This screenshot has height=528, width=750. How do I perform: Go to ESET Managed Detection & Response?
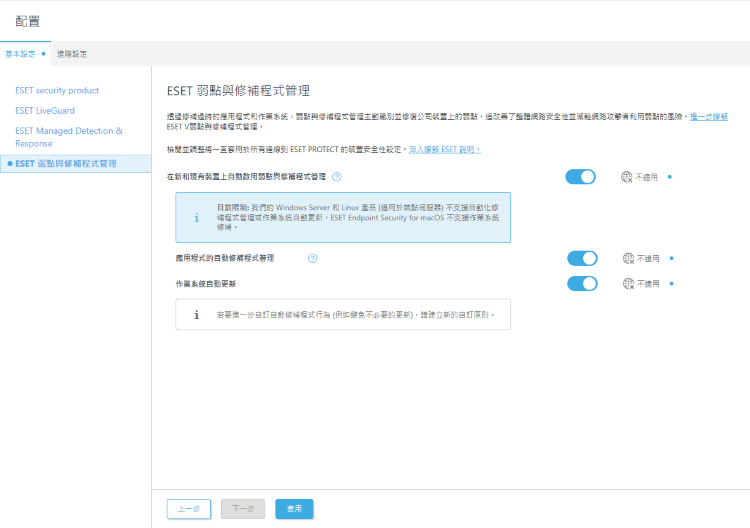[69, 136]
